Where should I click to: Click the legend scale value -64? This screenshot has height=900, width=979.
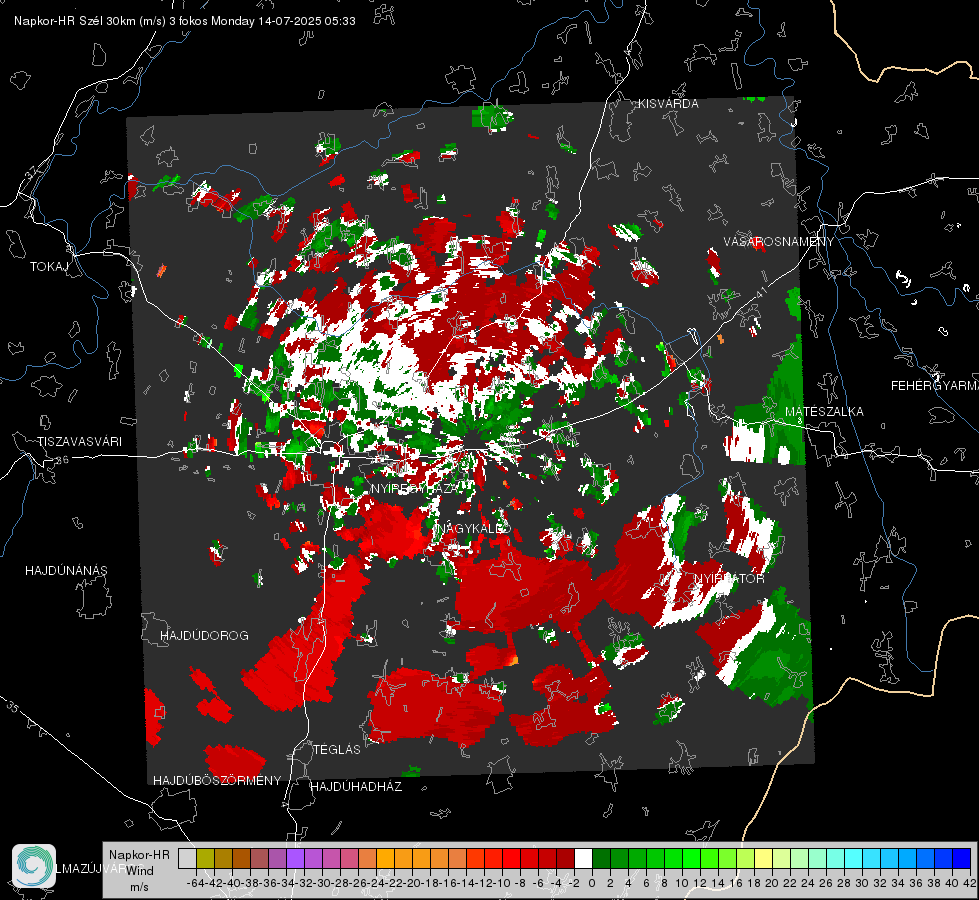point(196,883)
